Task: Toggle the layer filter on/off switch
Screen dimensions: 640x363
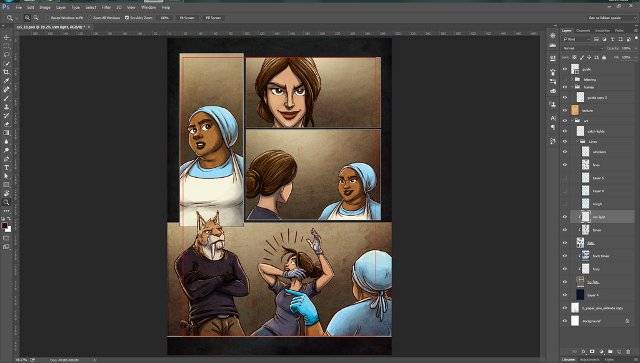Action: pyautogui.click(x=636, y=38)
